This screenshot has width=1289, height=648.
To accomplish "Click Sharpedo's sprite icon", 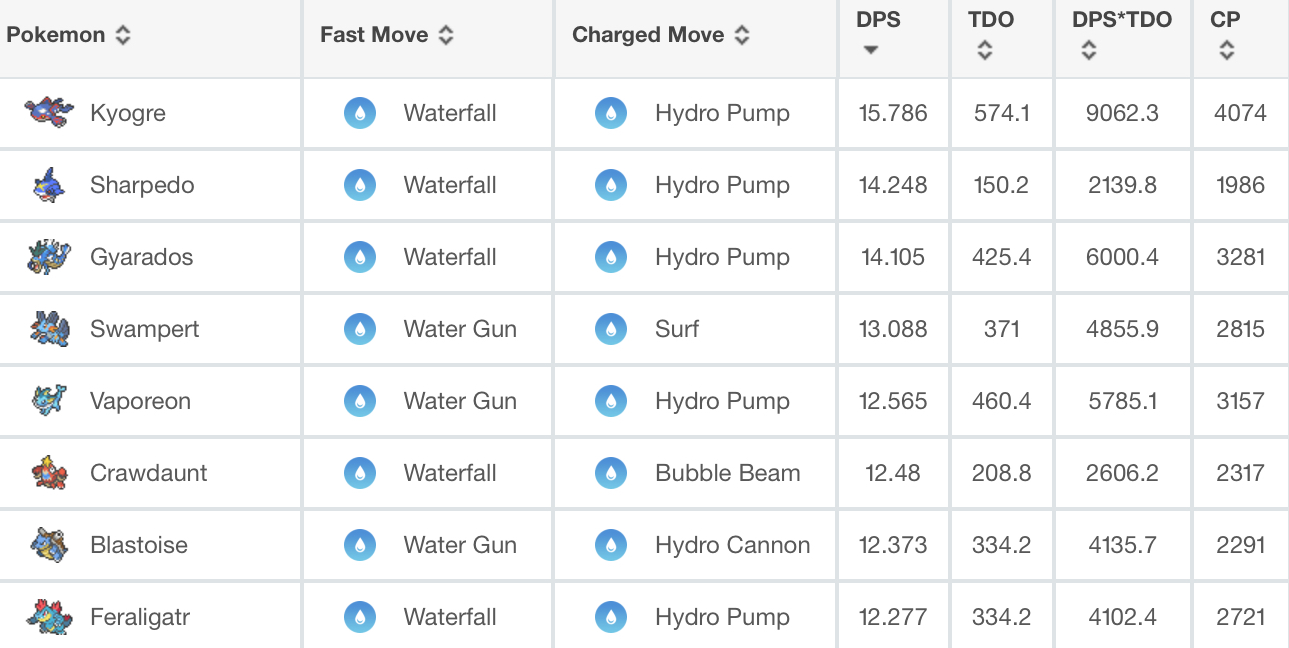I will pyautogui.click(x=49, y=185).
